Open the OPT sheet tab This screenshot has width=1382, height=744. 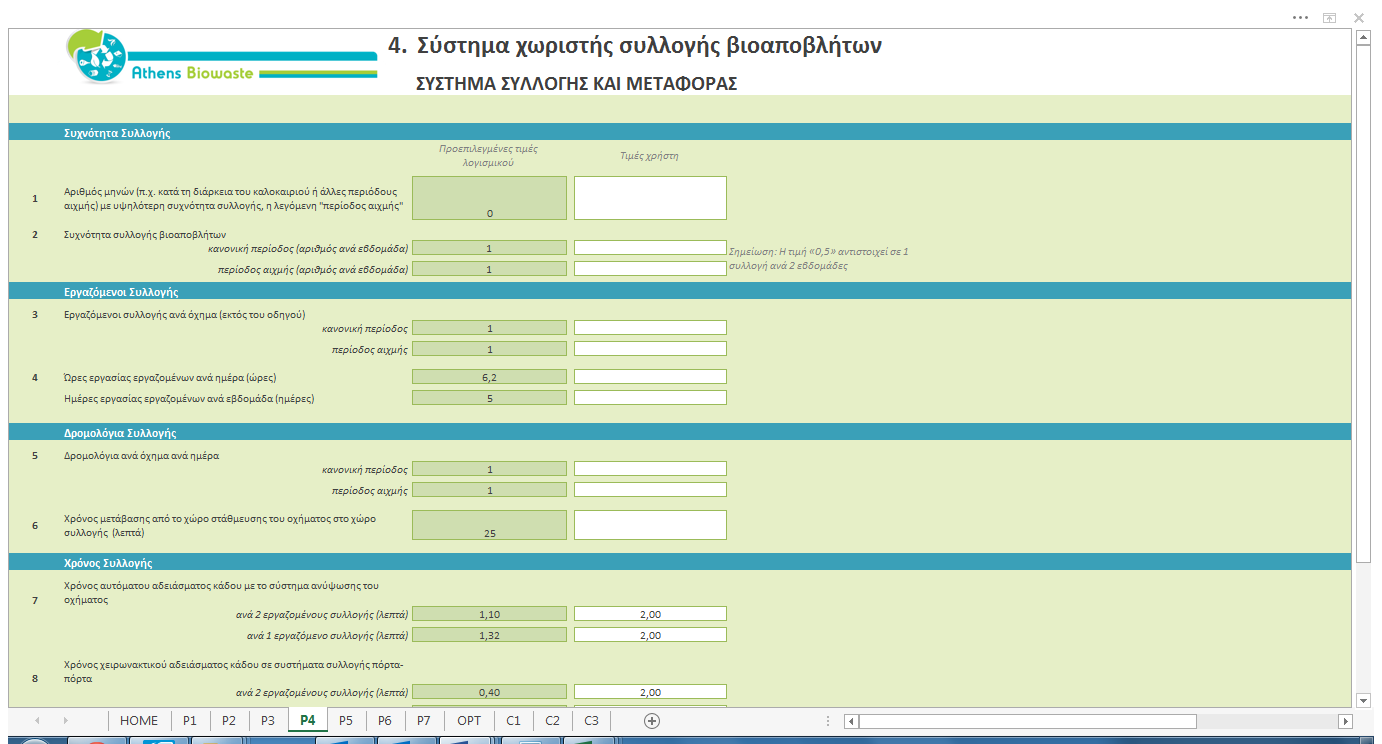(469, 720)
